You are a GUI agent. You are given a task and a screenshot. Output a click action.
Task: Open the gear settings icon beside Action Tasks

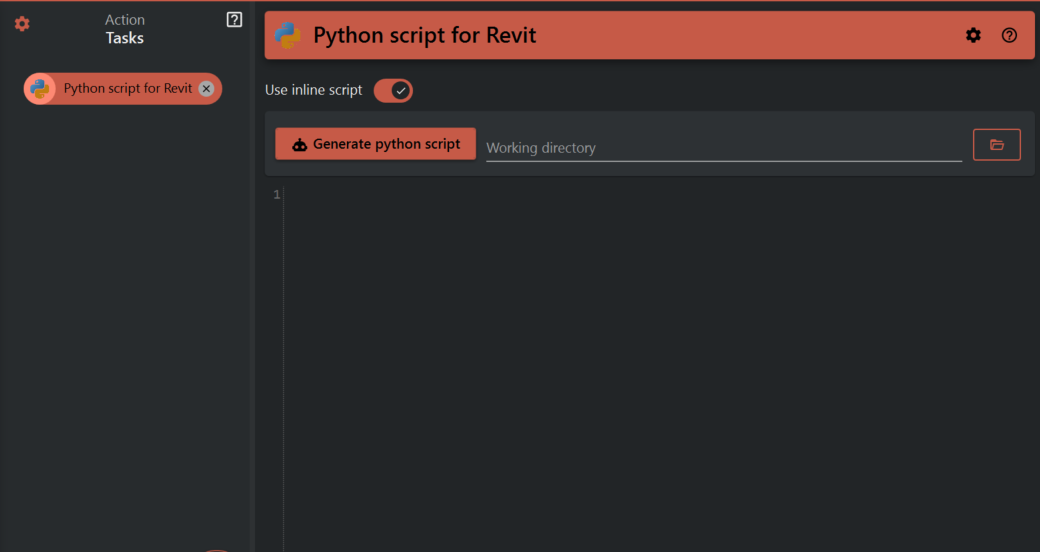click(x=22, y=24)
